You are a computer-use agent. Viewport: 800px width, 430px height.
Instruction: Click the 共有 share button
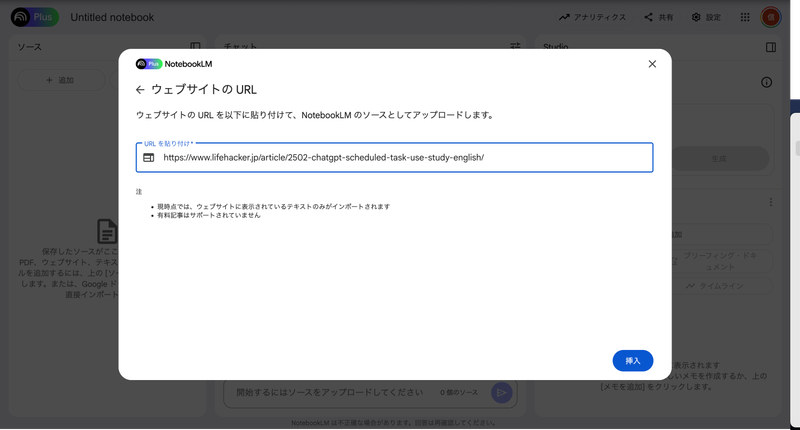pyautogui.click(x=659, y=17)
